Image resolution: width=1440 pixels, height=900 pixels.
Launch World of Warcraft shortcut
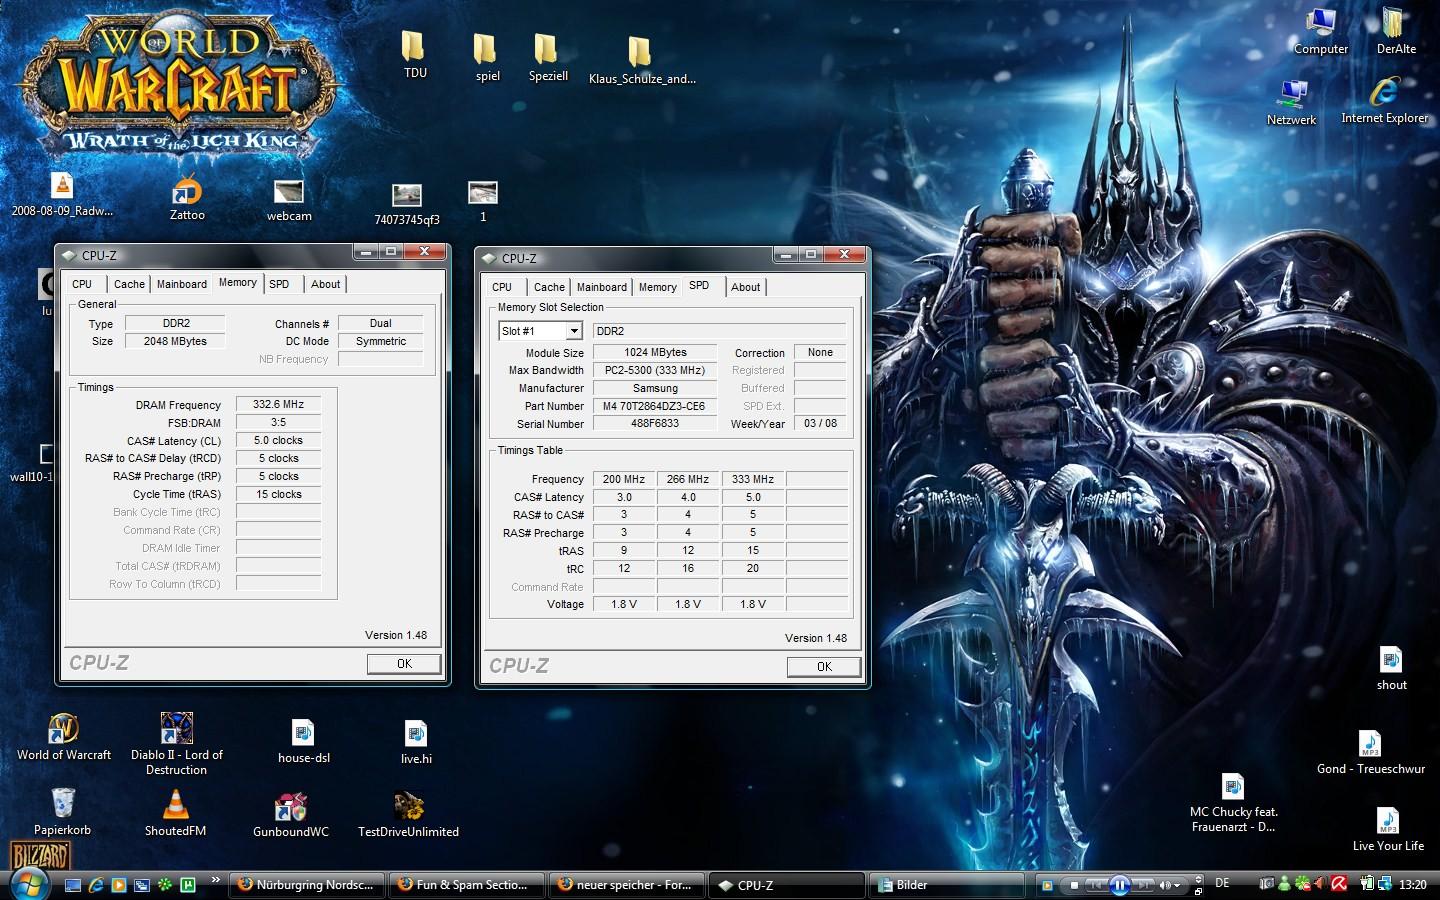click(x=64, y=736)
